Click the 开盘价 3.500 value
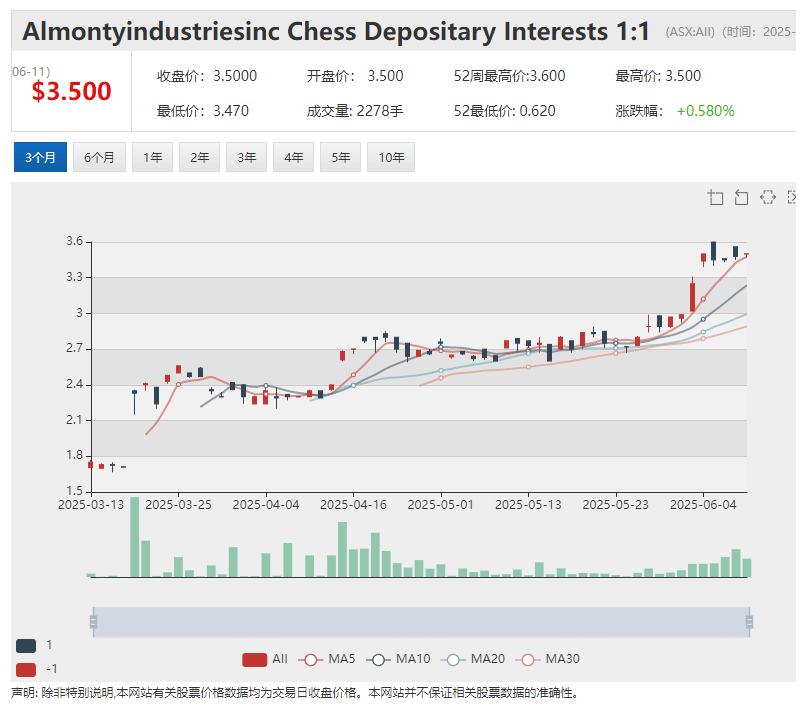809x721 pixels. tap(385, 76)
